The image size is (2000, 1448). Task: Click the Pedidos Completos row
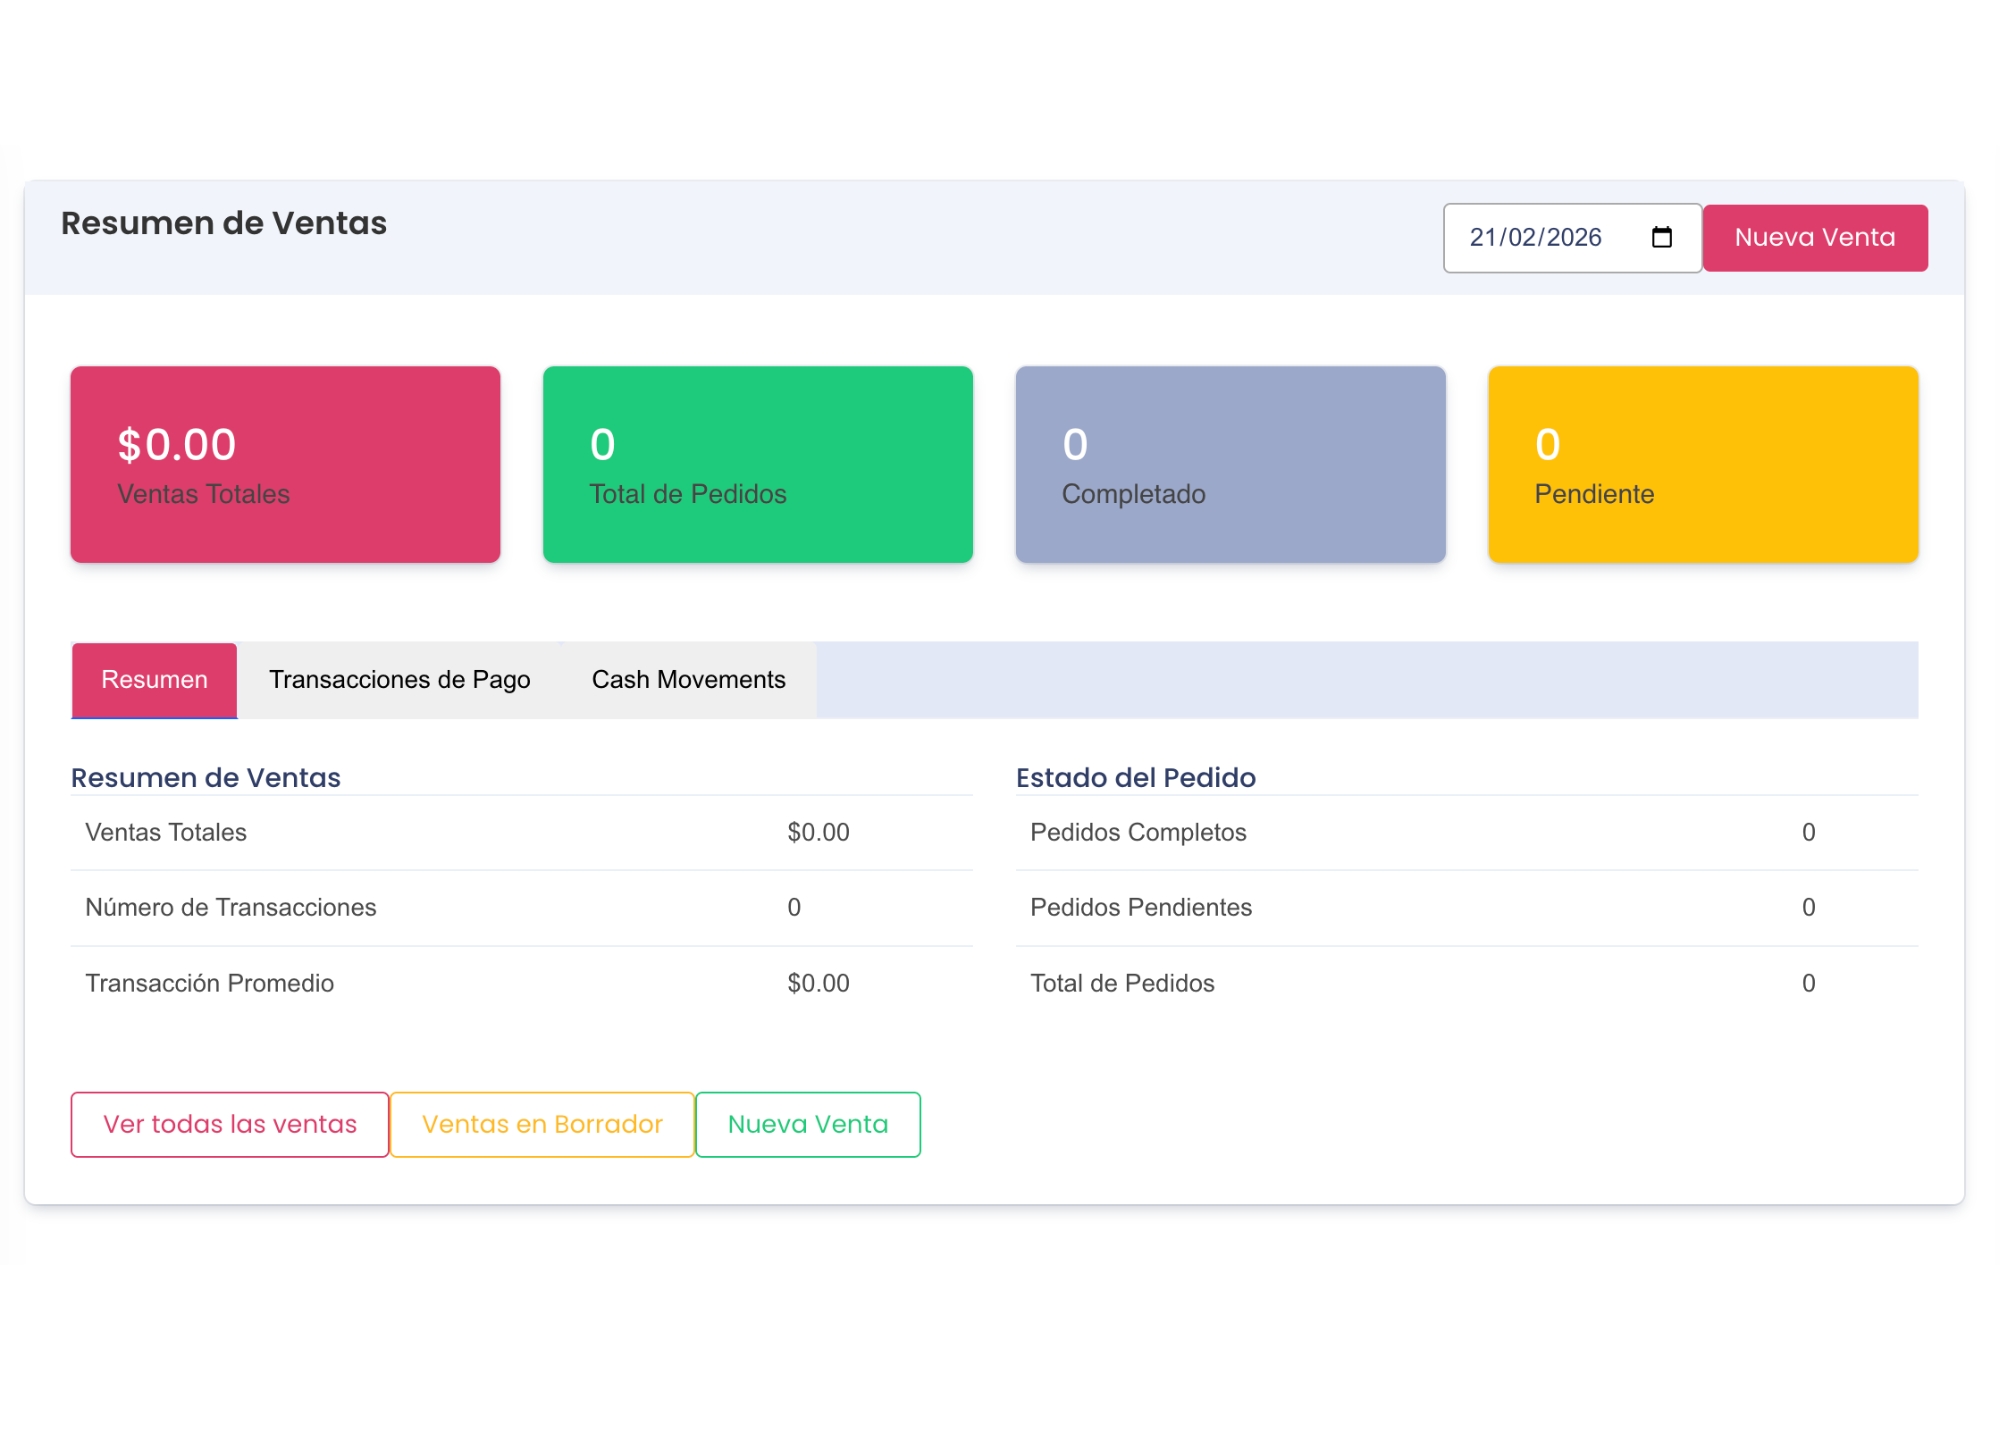pyautogui.click(x=1465, y=832)
